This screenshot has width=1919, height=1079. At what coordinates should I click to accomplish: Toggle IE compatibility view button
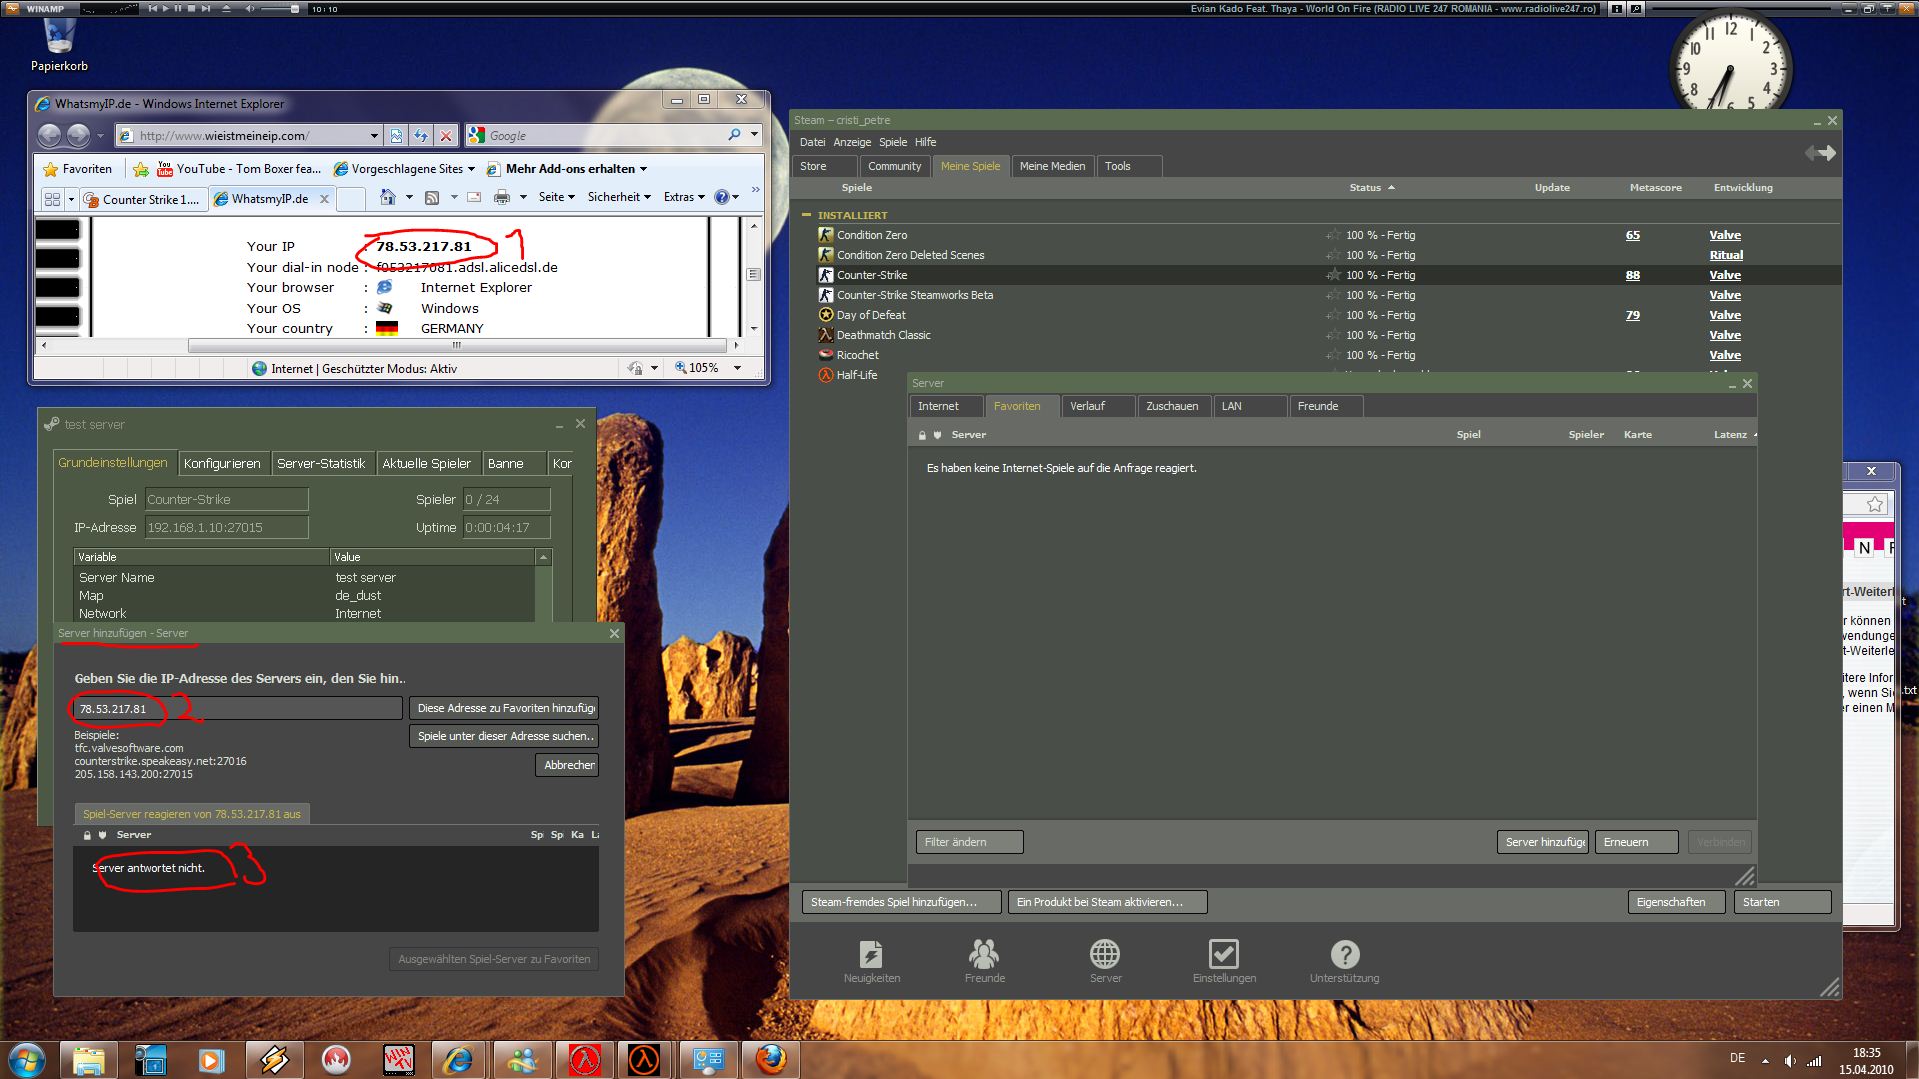tap(397, 135)
